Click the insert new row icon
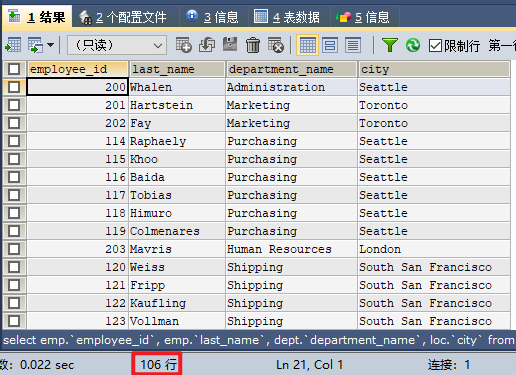Viewport: 516px width, 375px height. point(184,45)
